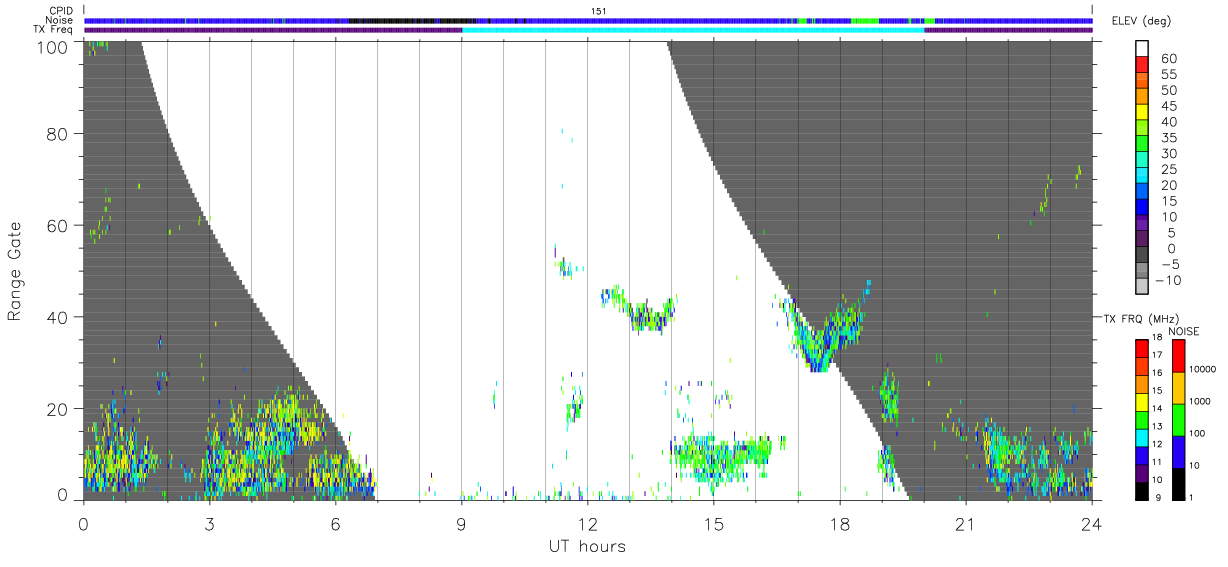
Task: Select the yellow segment of the elevation color bar
Action: 1142,112
